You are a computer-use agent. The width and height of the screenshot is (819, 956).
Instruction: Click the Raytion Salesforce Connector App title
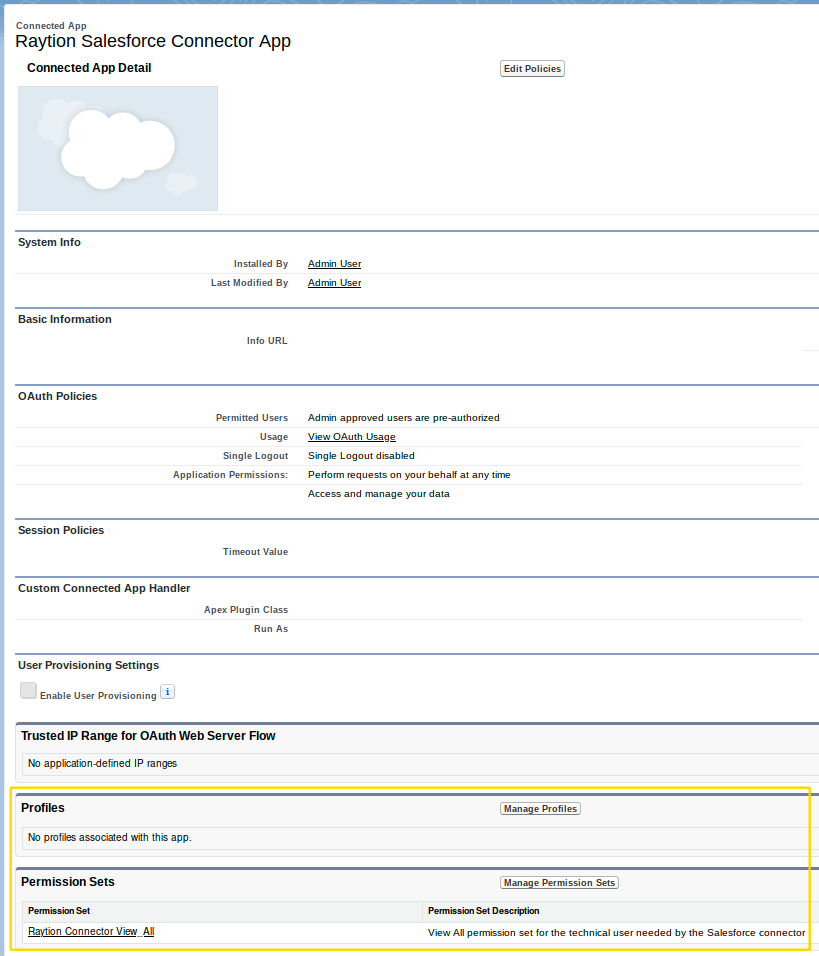coord(153,41)
